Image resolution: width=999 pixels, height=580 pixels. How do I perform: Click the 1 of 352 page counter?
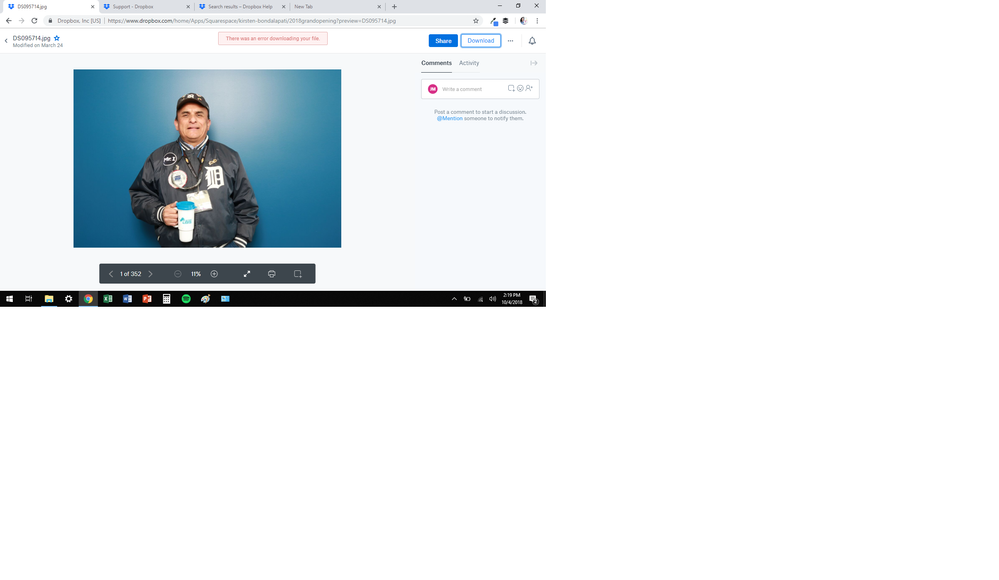[131, 274]
